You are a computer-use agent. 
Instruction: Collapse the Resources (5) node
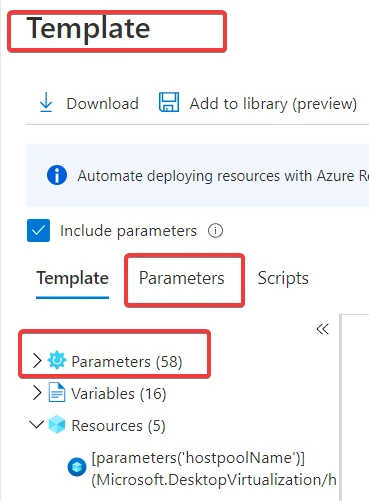36,424
